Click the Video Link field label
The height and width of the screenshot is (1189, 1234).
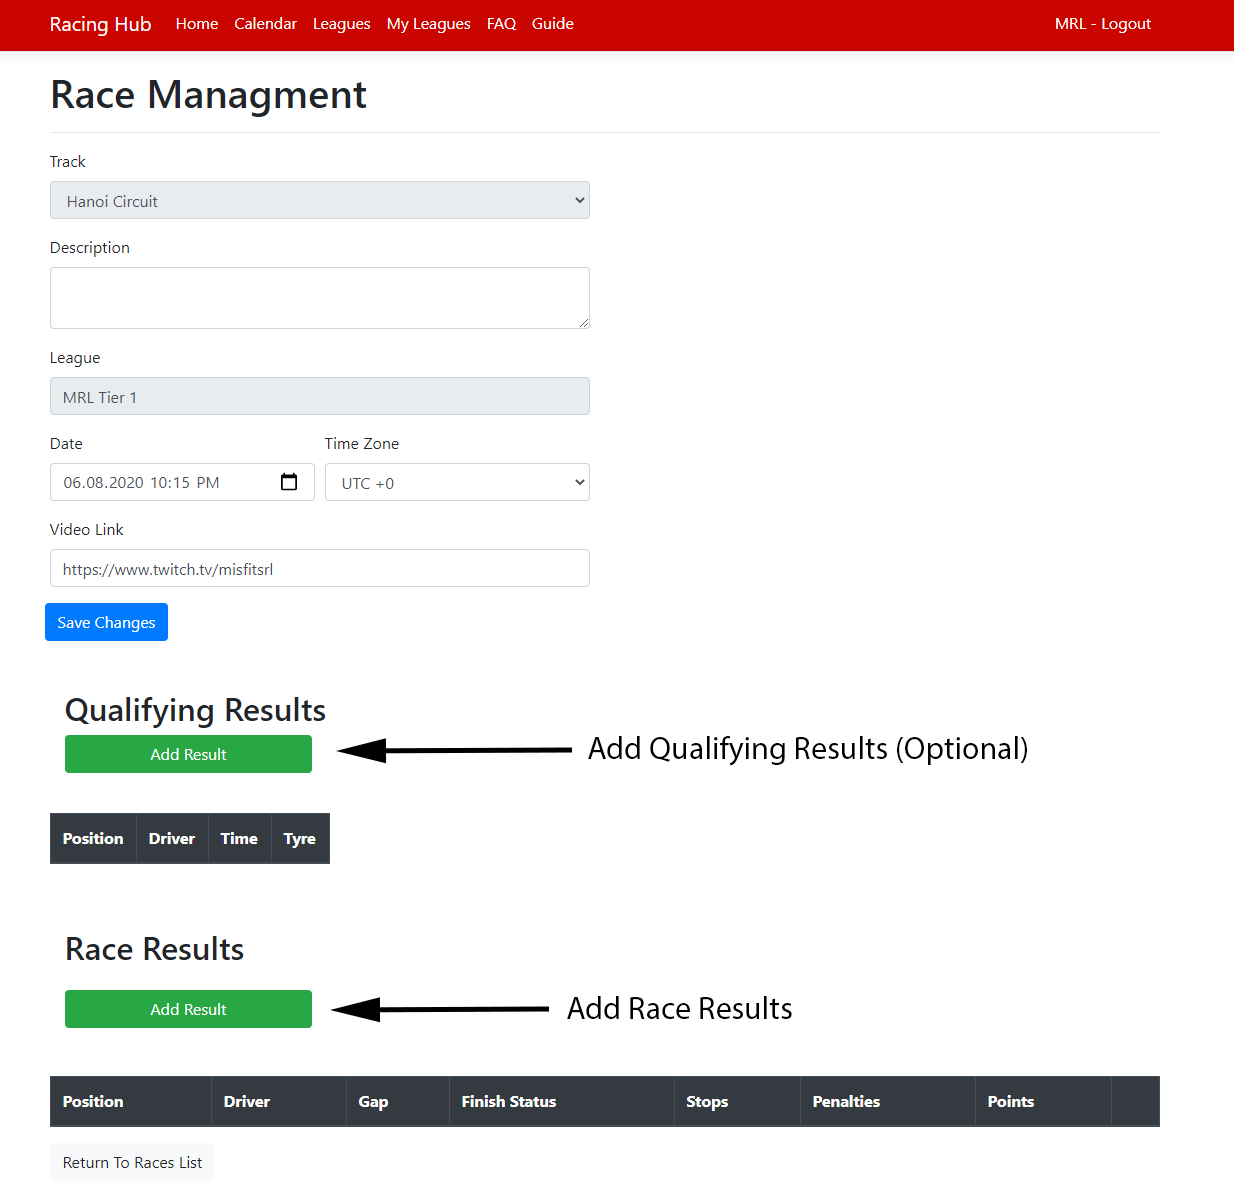(87, 529)
